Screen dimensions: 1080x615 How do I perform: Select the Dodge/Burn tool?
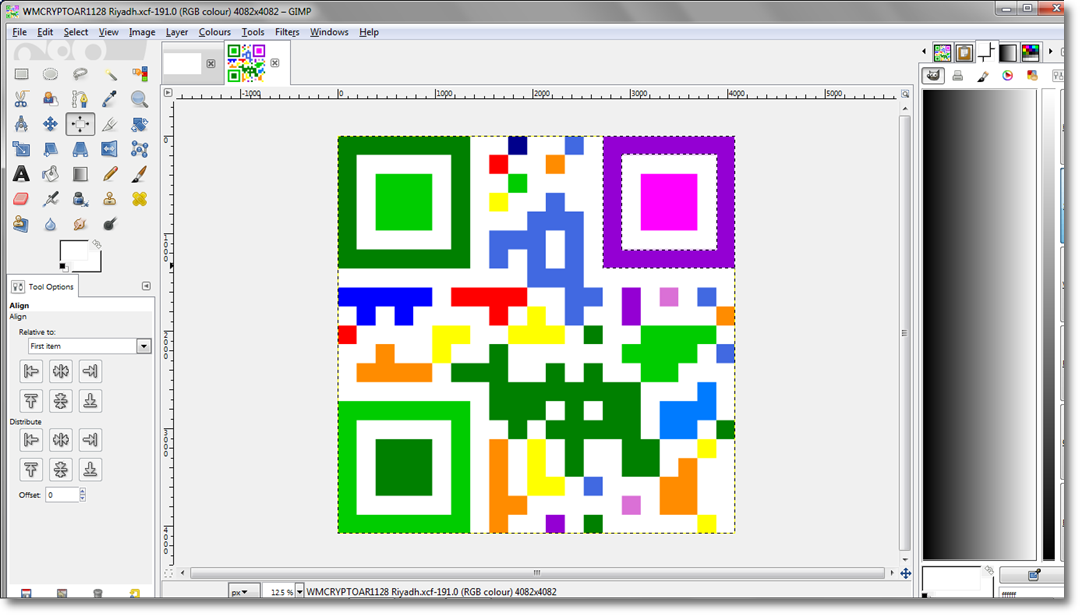coord(110,225)
